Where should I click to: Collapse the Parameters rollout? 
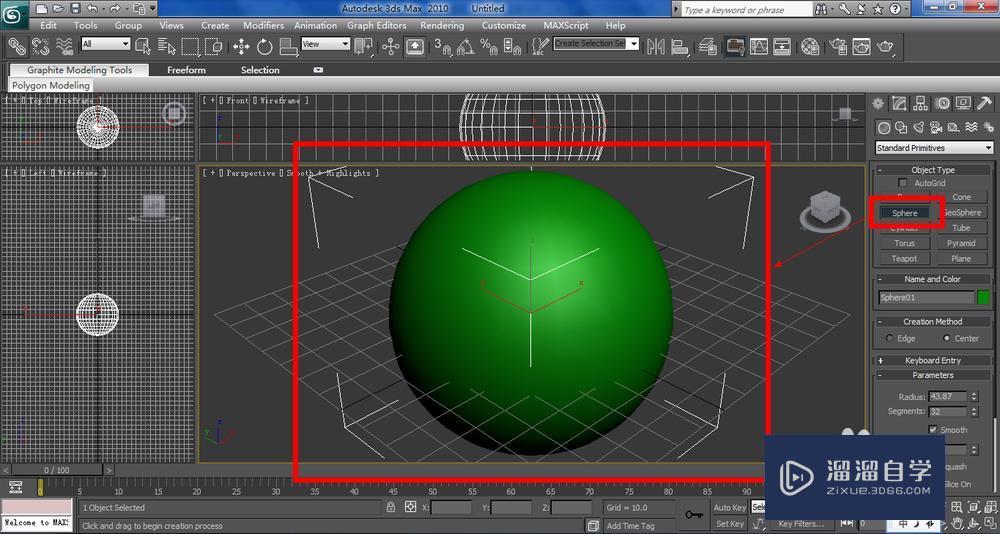click(x=933, y=375)
